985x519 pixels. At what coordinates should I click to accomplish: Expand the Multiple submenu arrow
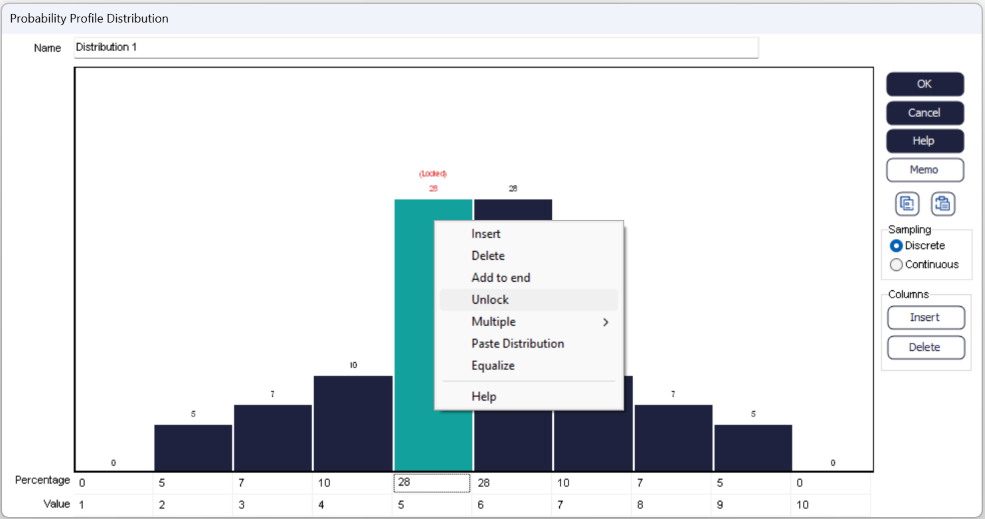coord(605,322)
